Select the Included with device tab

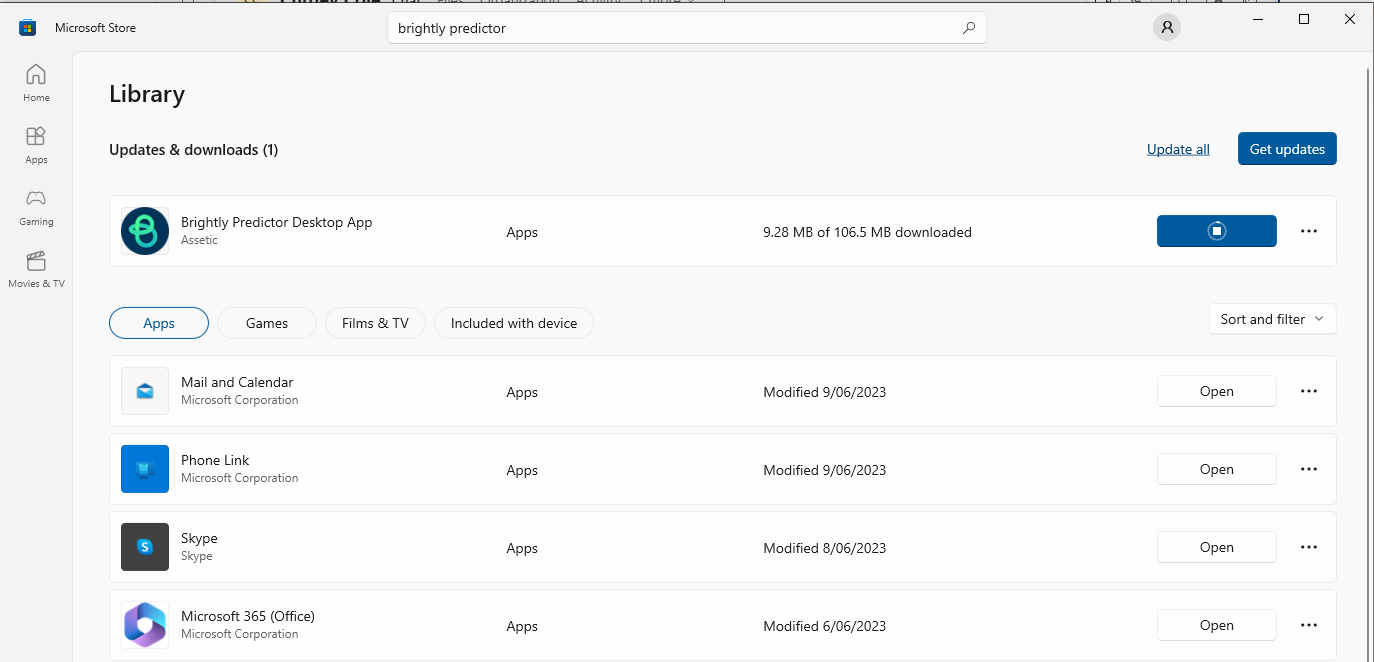click(x=514, y=323)
